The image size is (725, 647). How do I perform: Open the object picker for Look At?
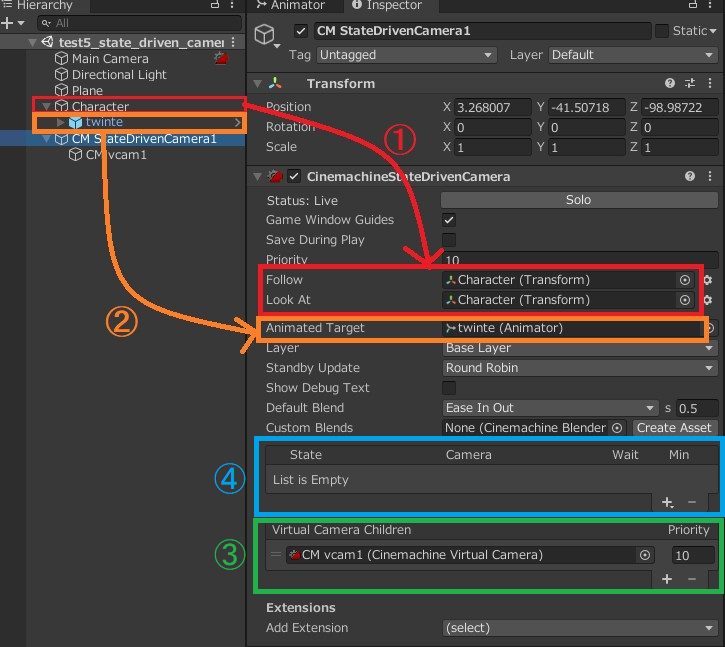(x=685, y=300)
